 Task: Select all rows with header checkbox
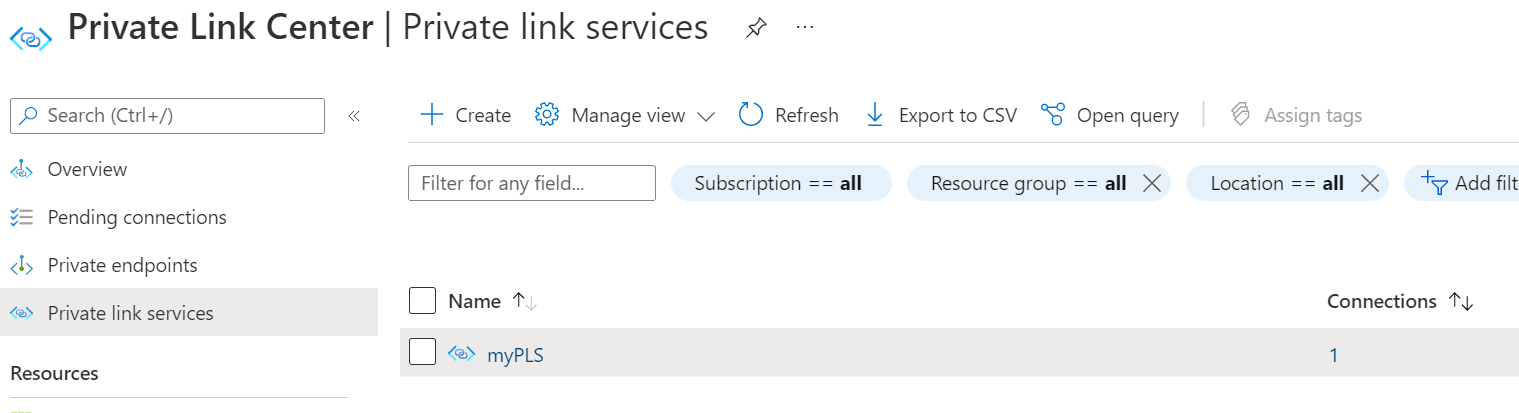[423, 301]
